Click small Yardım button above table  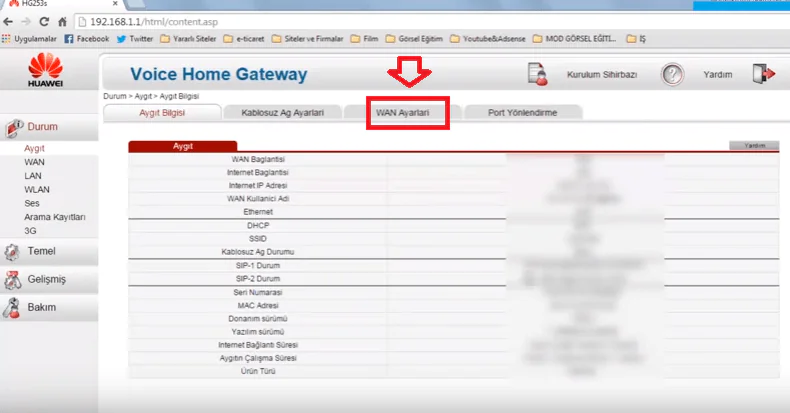pos(754,146)
